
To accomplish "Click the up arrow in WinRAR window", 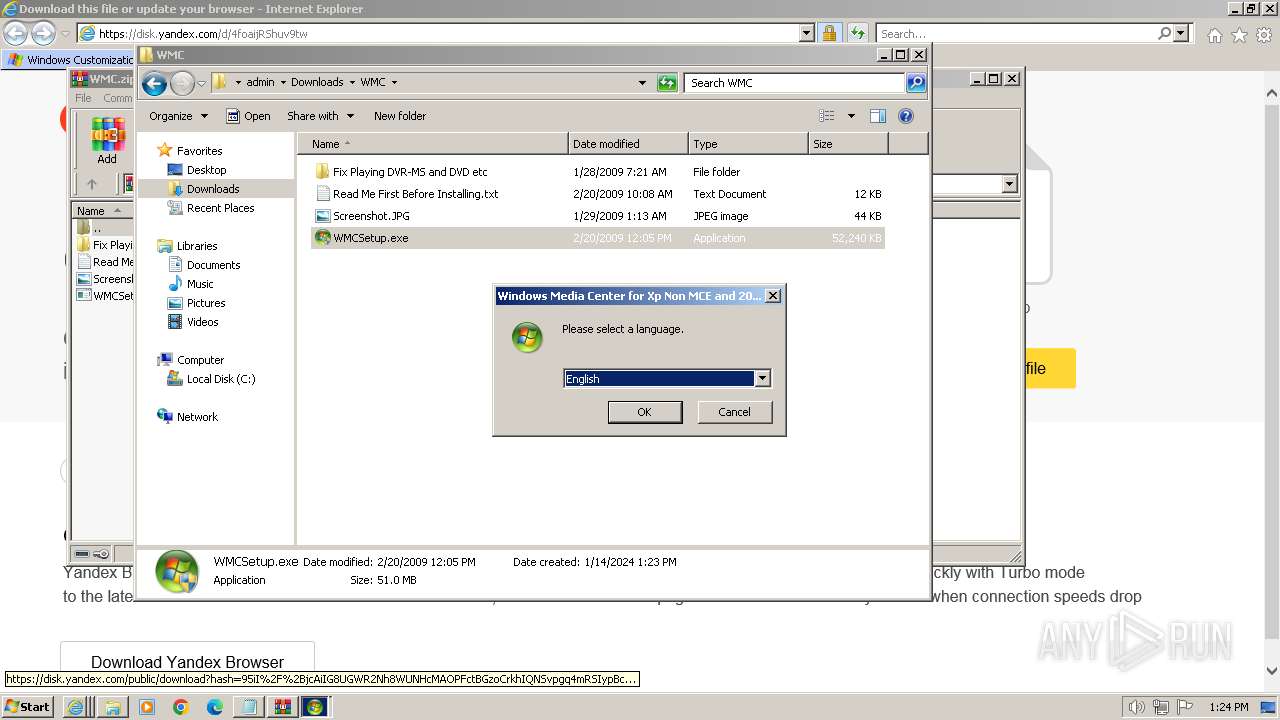I will [92, 184].
